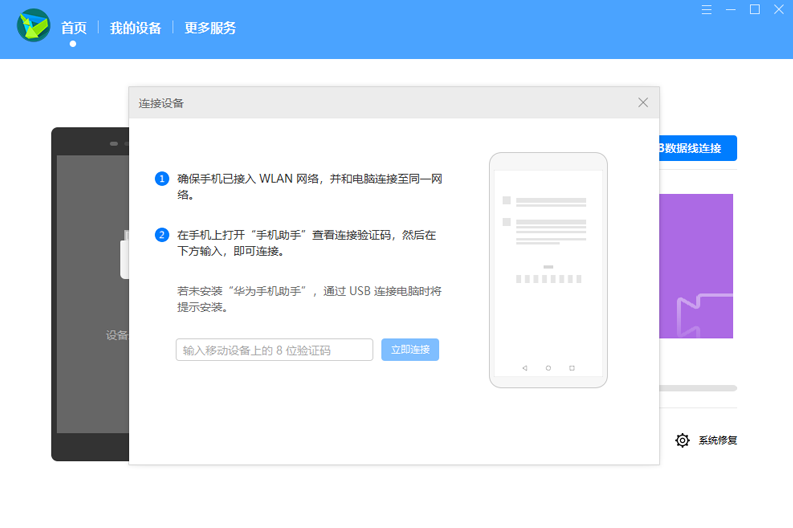Open the hamburger menu in title bar

(x=707, y=10)
